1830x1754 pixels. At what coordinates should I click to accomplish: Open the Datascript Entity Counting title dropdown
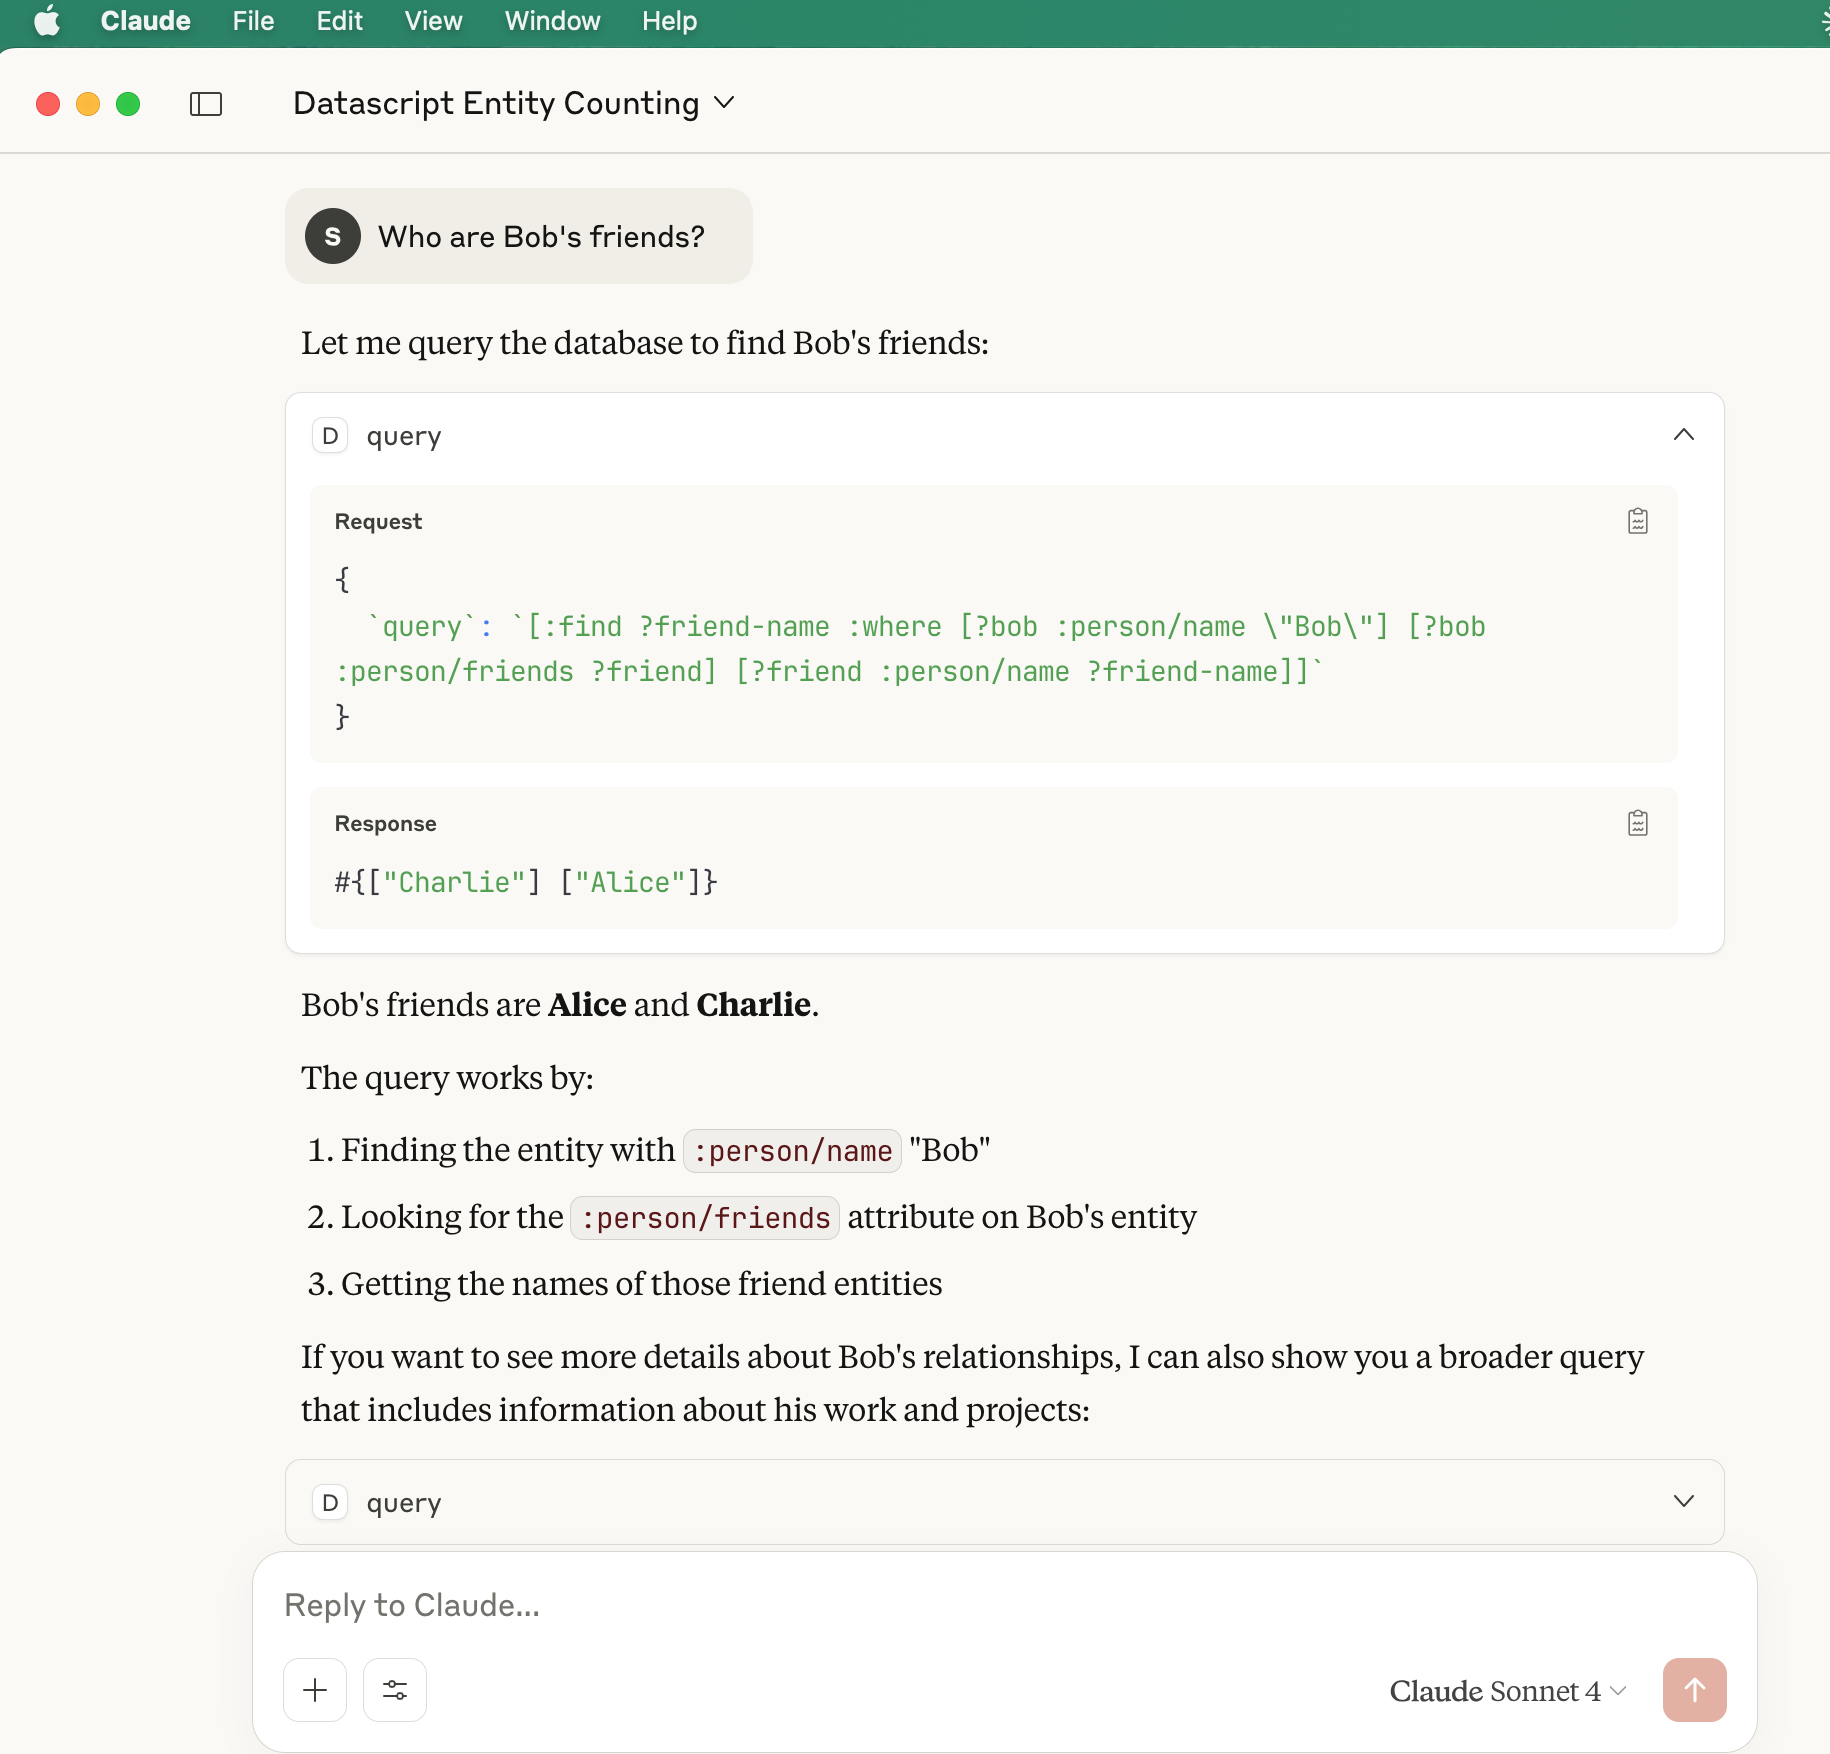click(514, 103)
